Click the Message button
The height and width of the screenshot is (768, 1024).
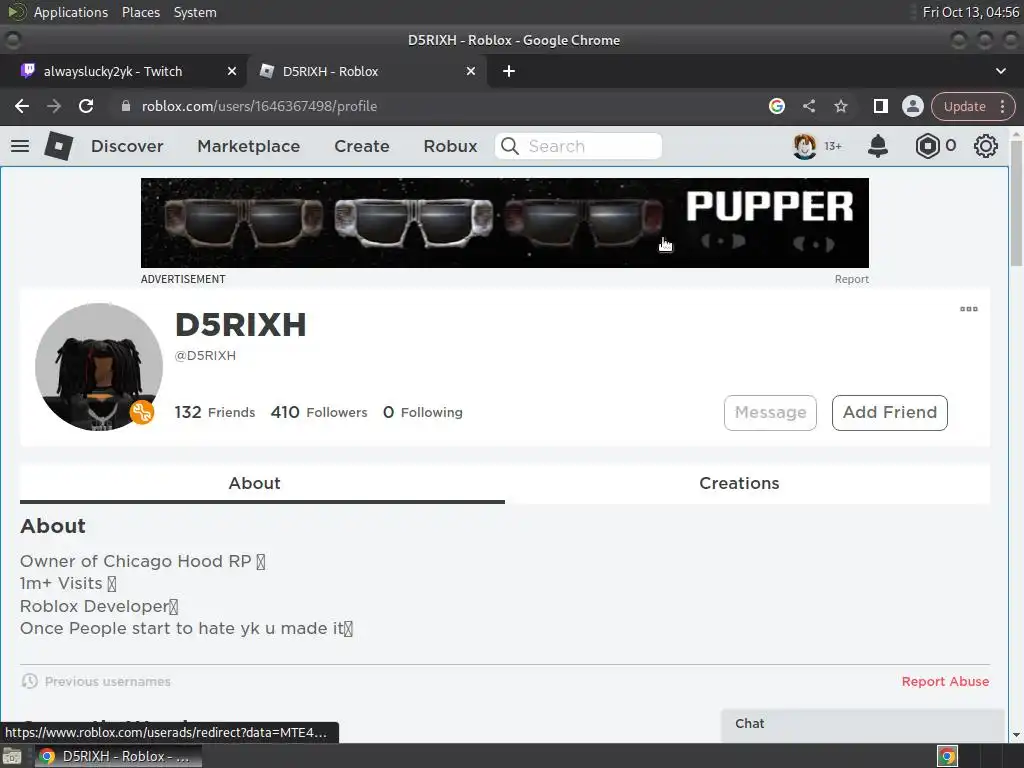click(x=771, y=413)
